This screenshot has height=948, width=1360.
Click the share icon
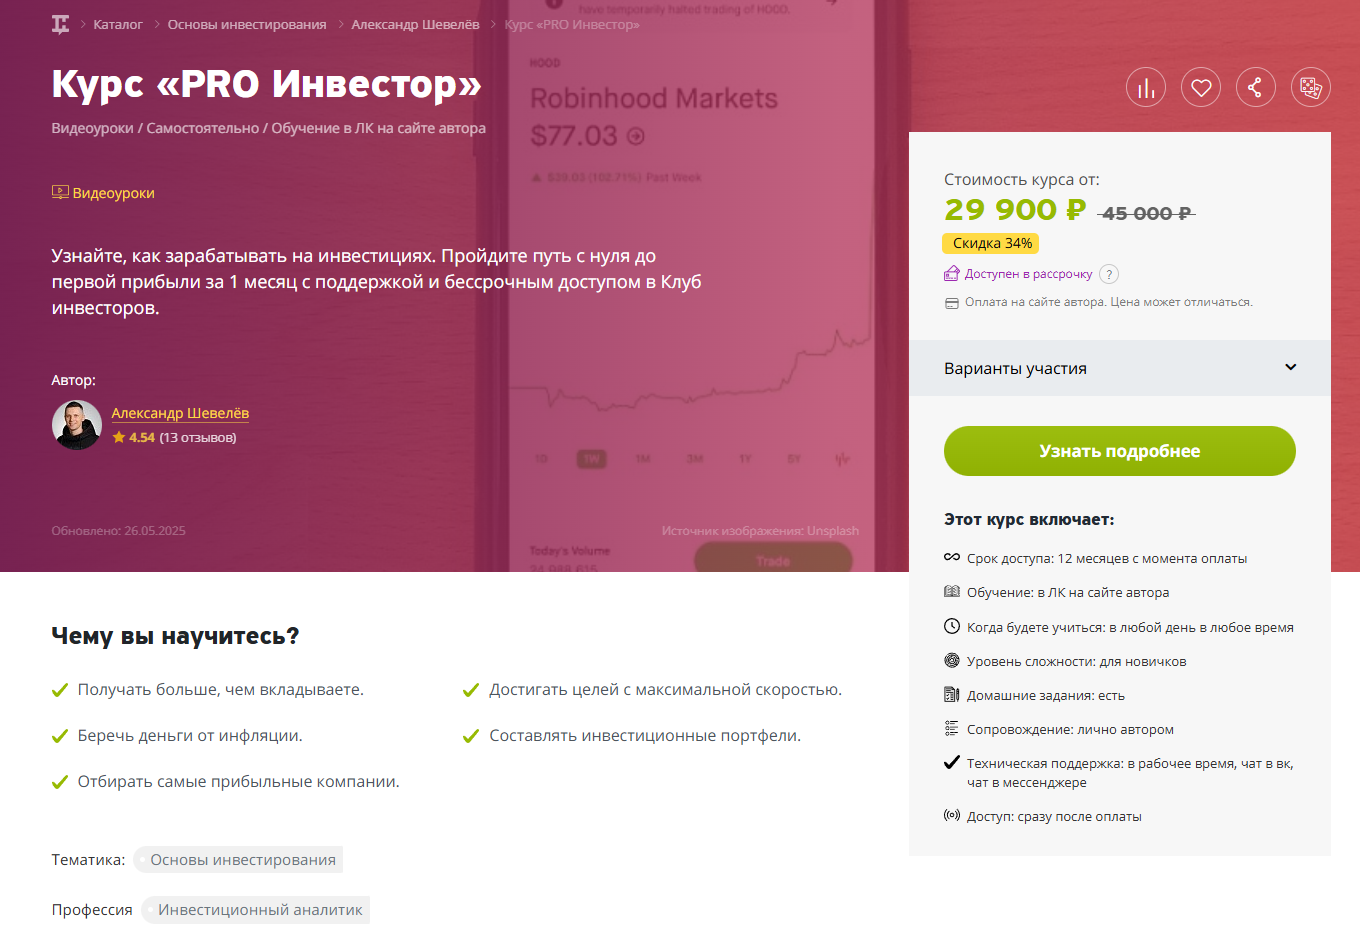(1256, 88)
